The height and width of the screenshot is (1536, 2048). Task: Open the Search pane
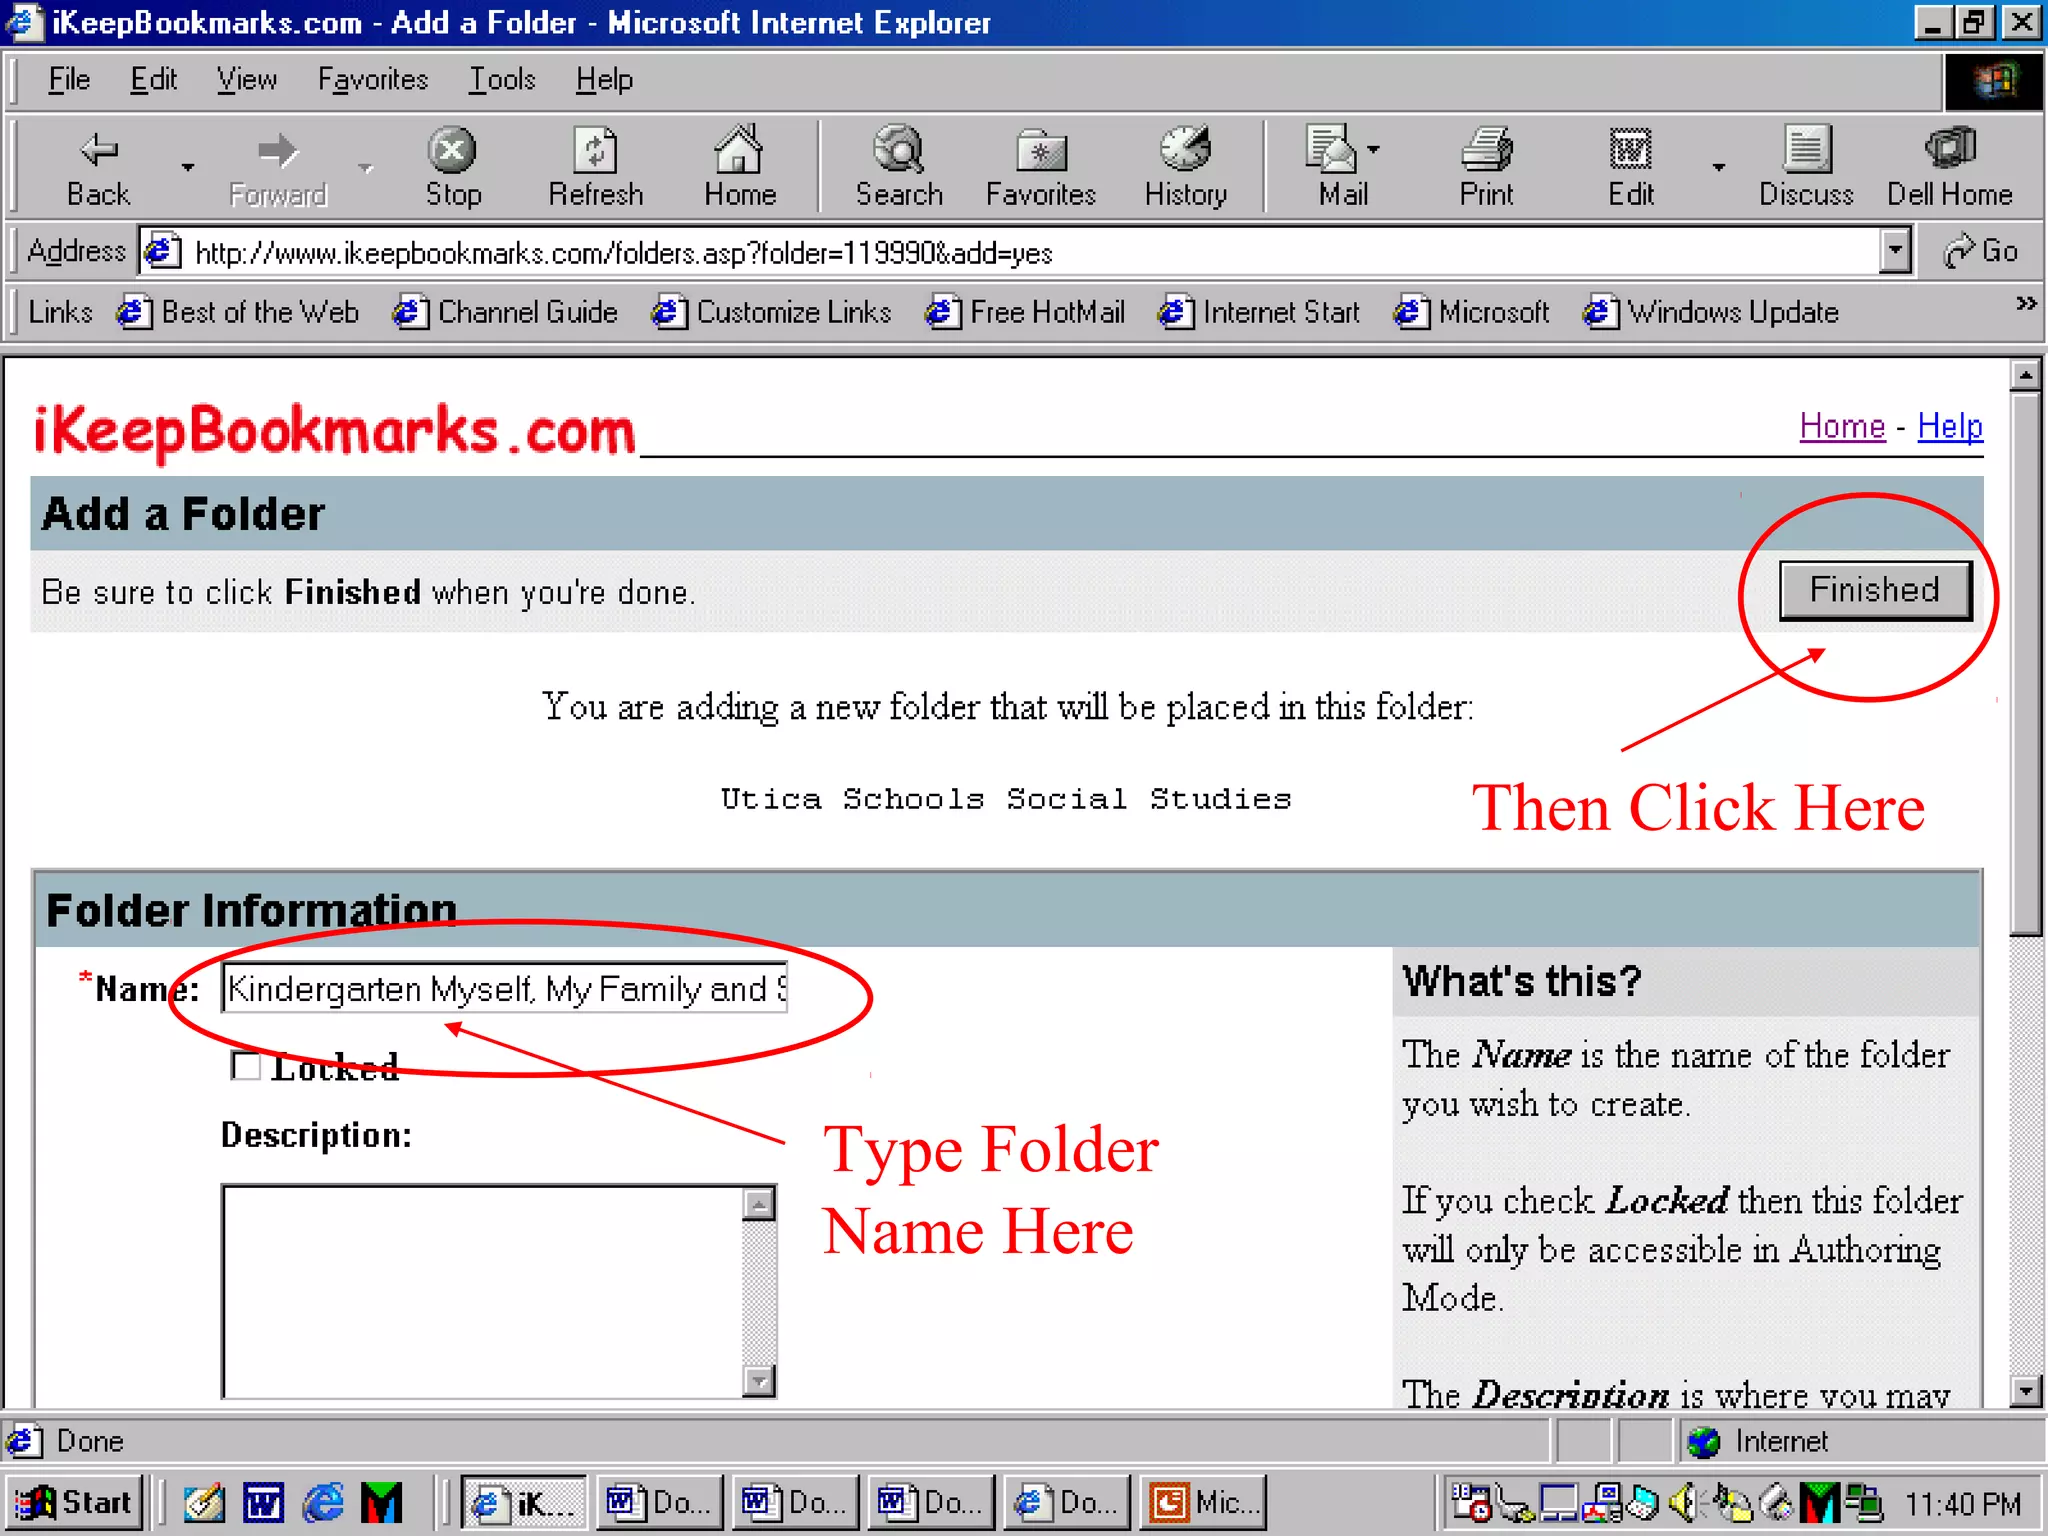[x=899, y=167]
